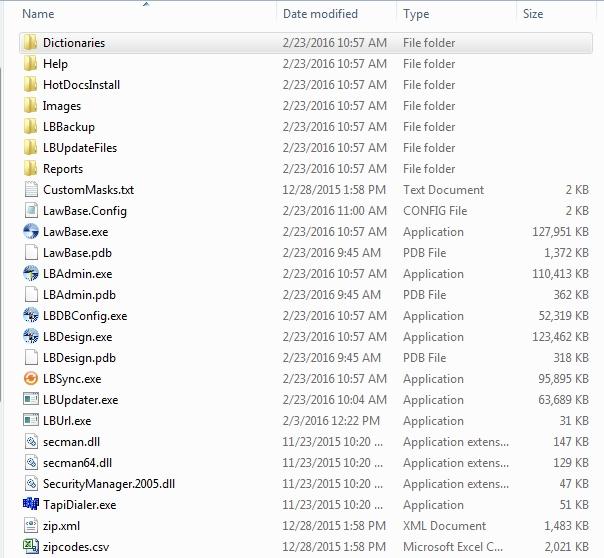The height and width of the screenshot is (558, 604).
Task: Click the '95,895 KB' size value
Action: (564, 379)
